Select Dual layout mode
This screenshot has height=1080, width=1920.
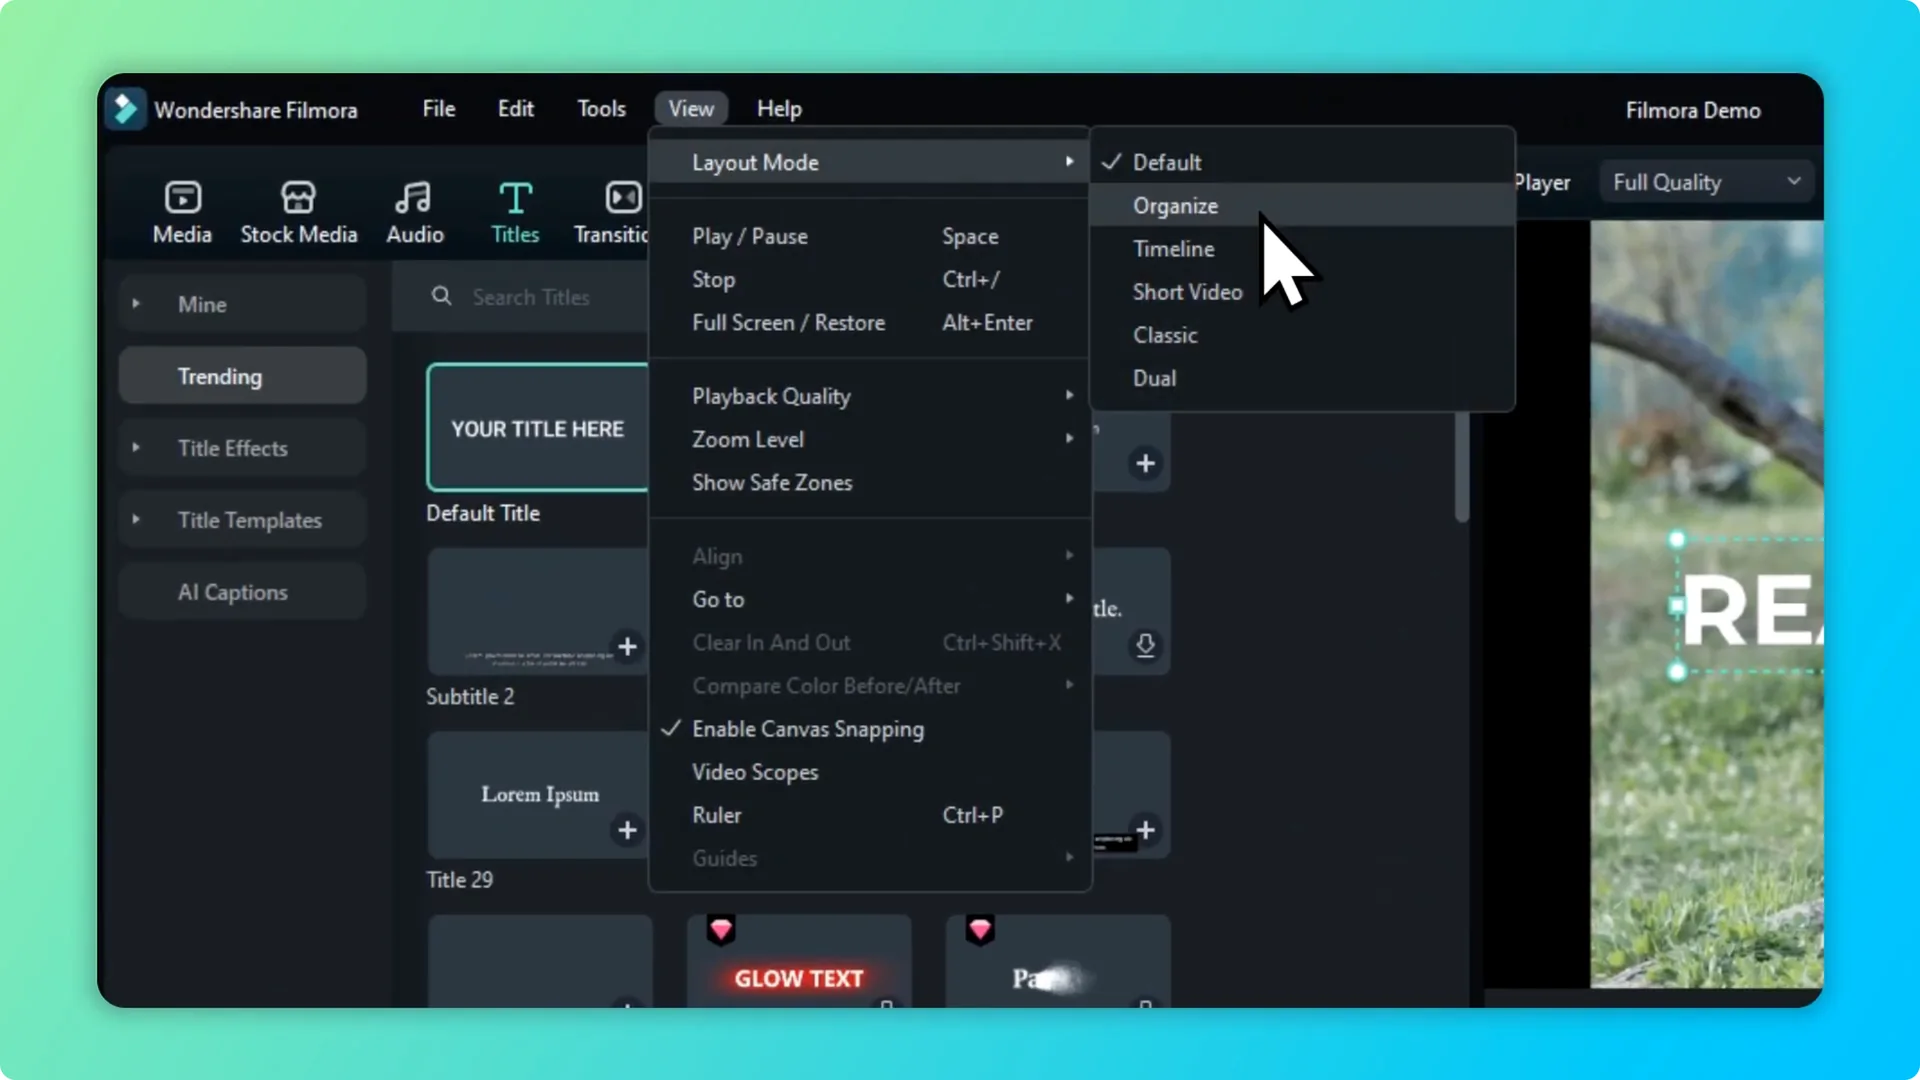(x=1302, y=378)
